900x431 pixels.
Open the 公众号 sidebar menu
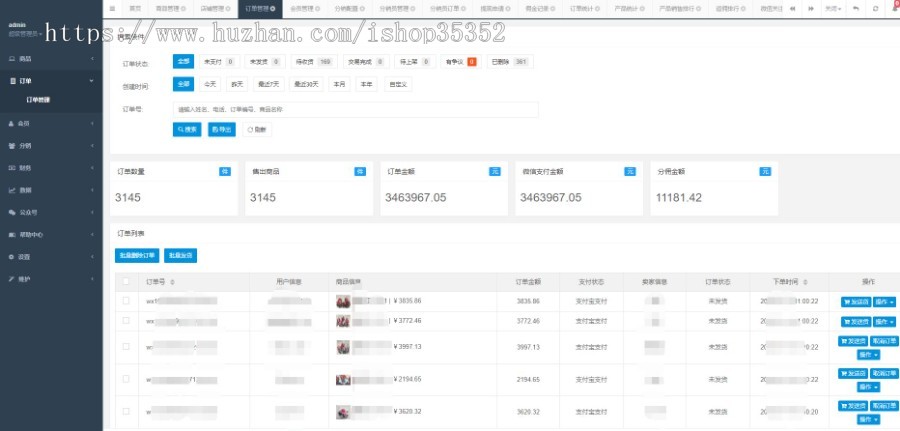tap(52, 212)
